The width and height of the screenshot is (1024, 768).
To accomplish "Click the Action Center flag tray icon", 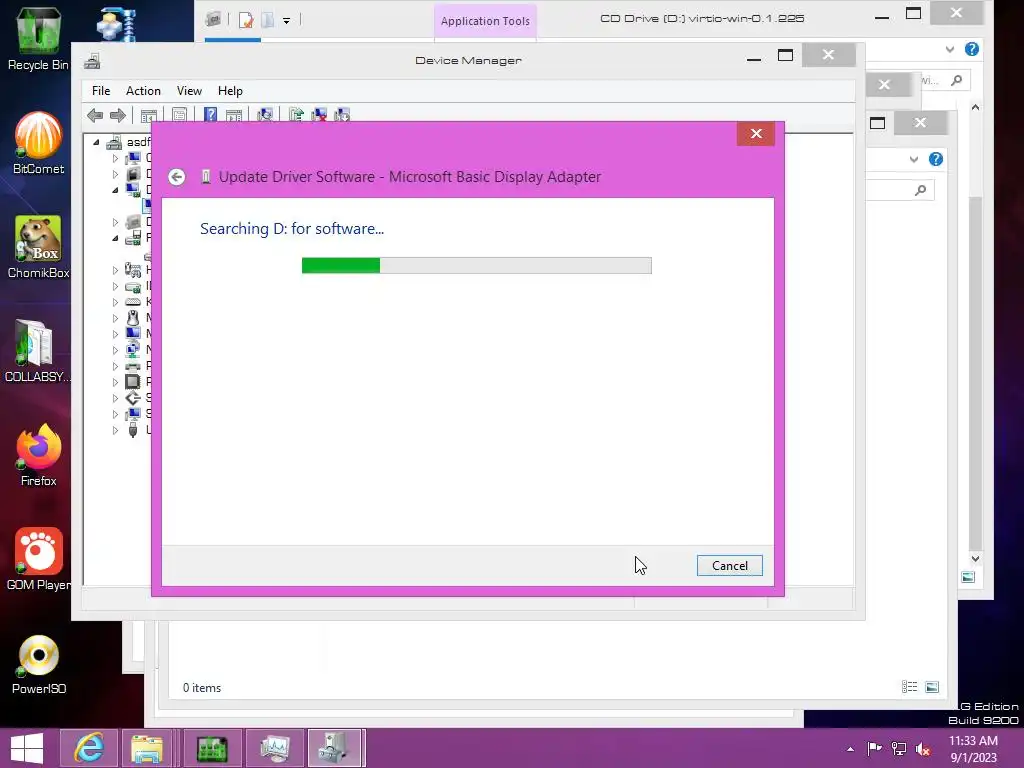I will point(874,748).
